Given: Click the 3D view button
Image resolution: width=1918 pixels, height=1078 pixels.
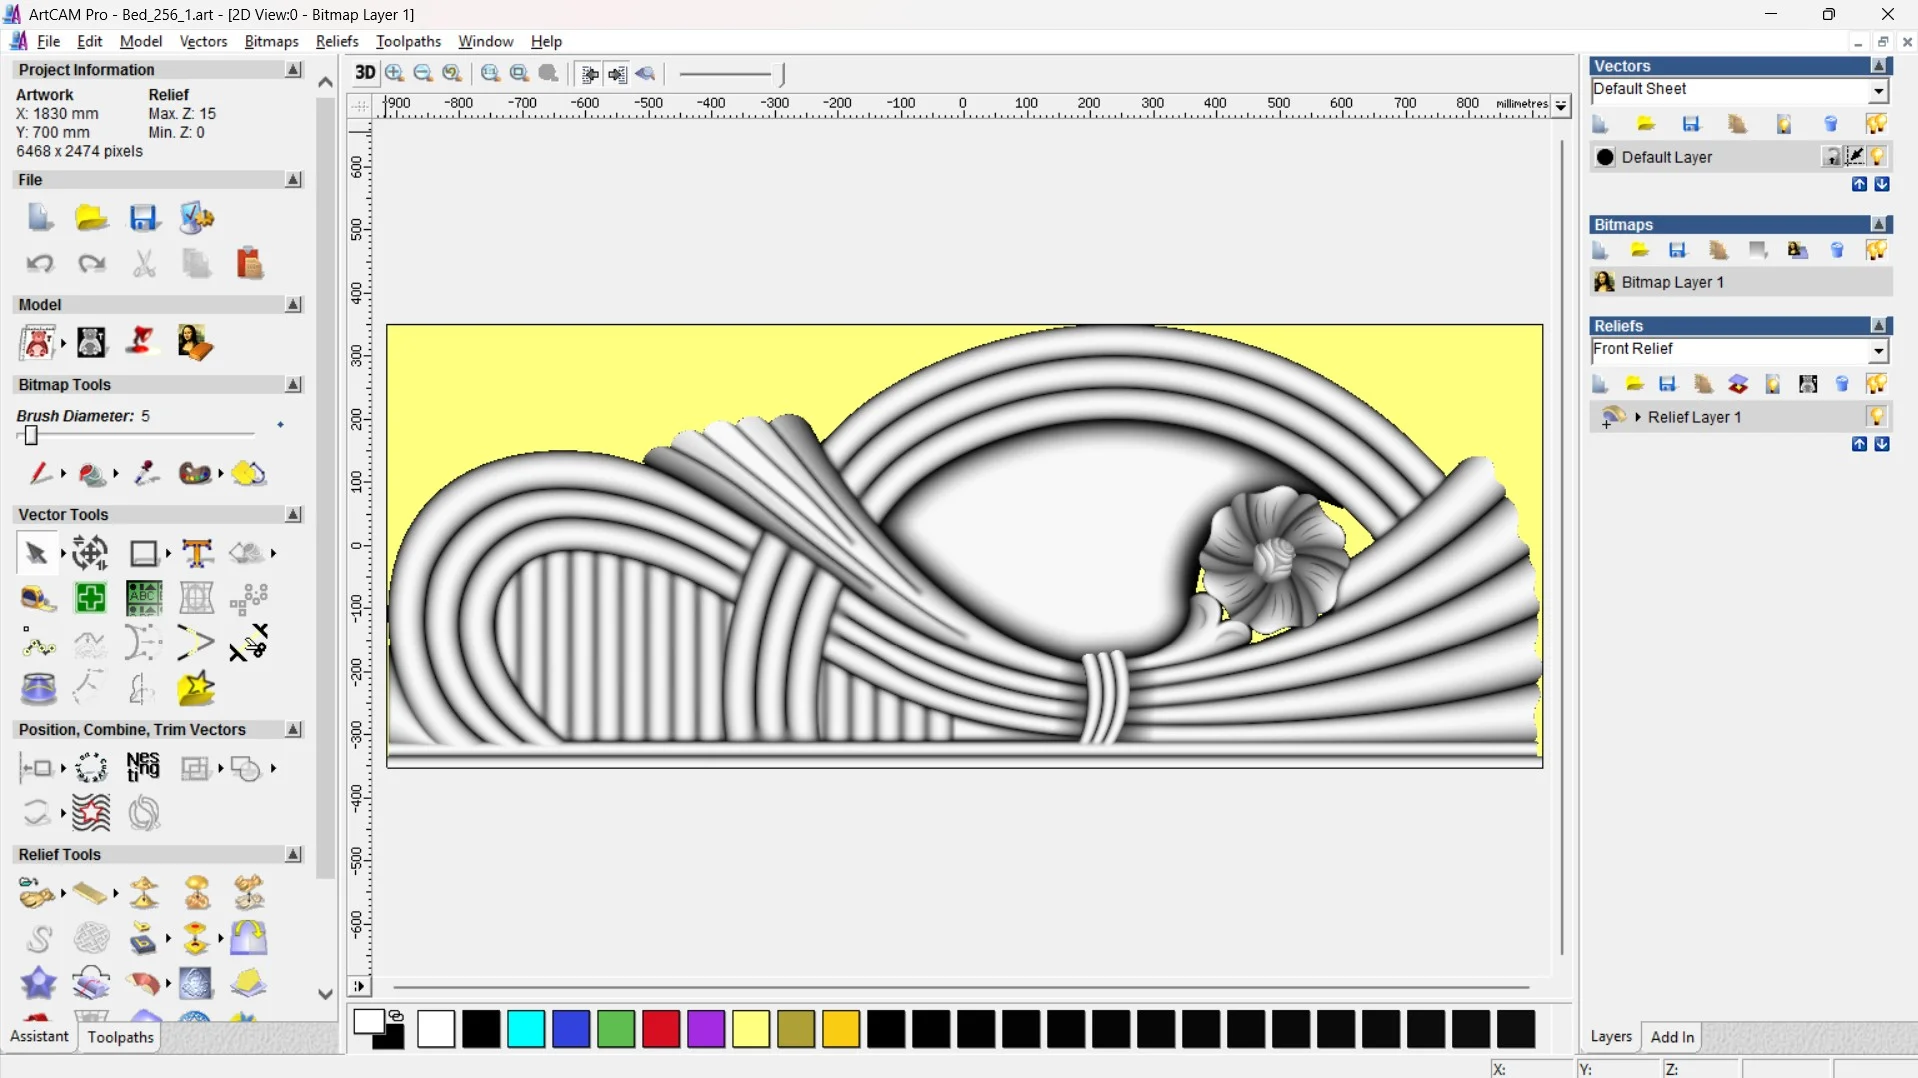Looking at the screenshot, I should [364, 73].
